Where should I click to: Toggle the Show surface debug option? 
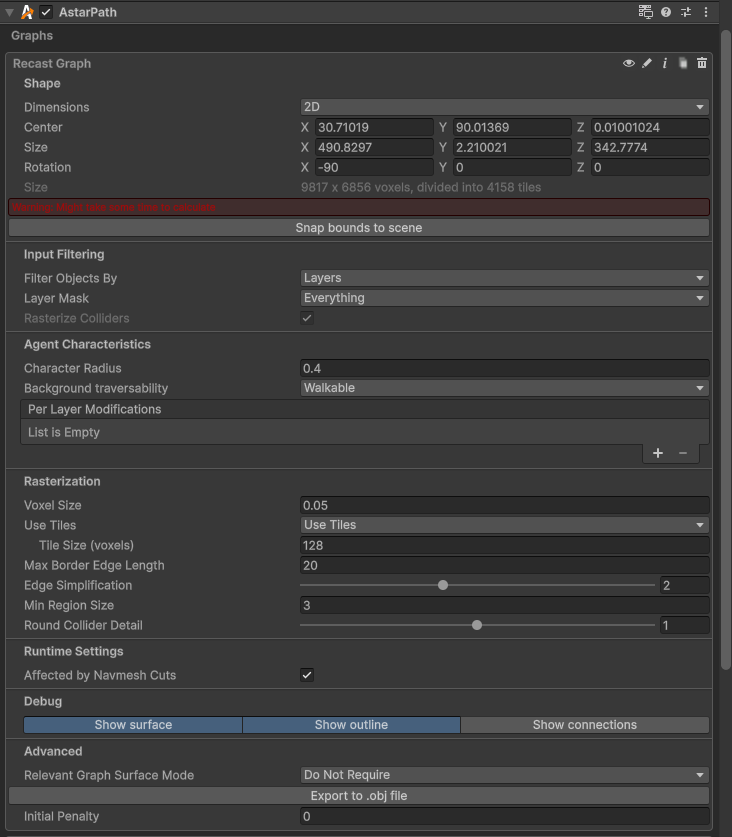(x=133, y=725)
